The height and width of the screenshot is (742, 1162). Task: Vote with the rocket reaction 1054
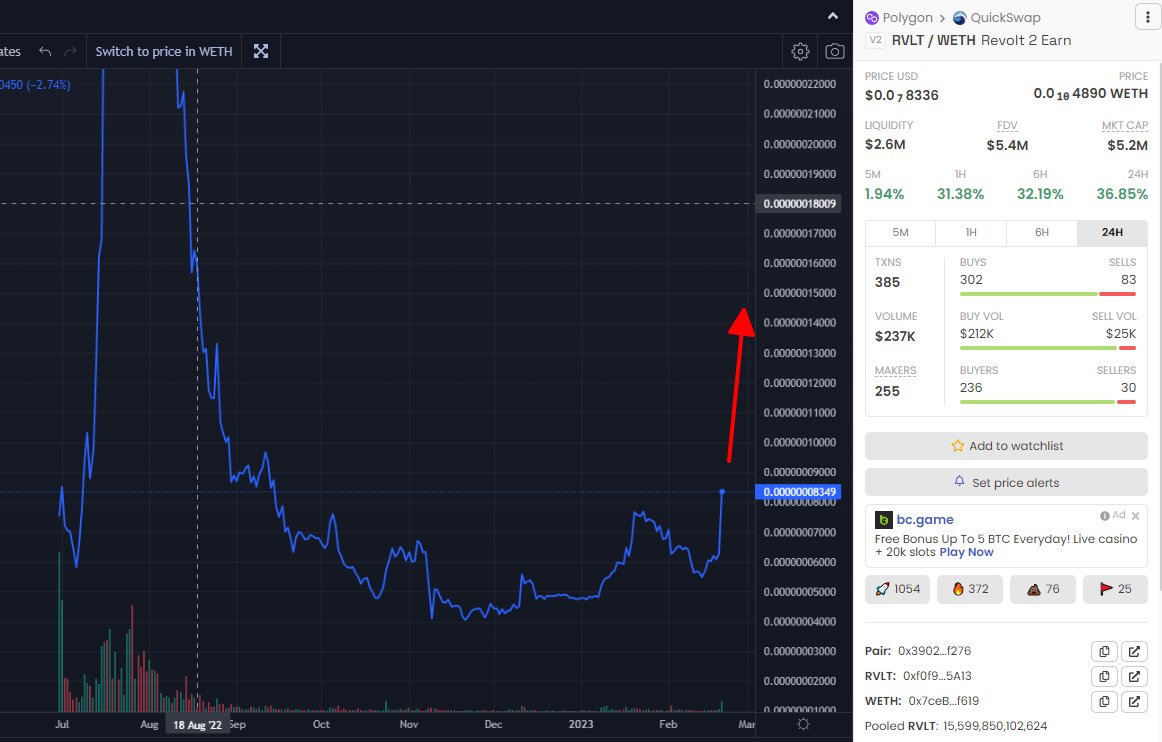pos(897,589)
